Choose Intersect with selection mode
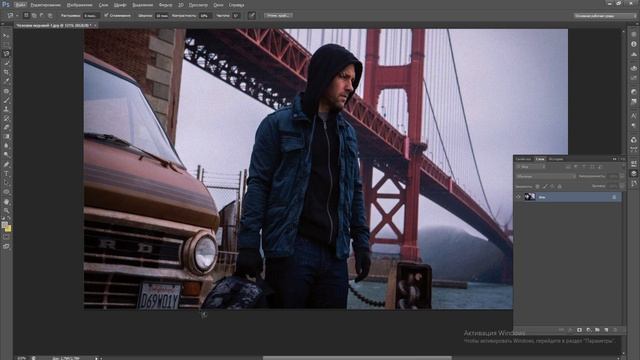 50,16
